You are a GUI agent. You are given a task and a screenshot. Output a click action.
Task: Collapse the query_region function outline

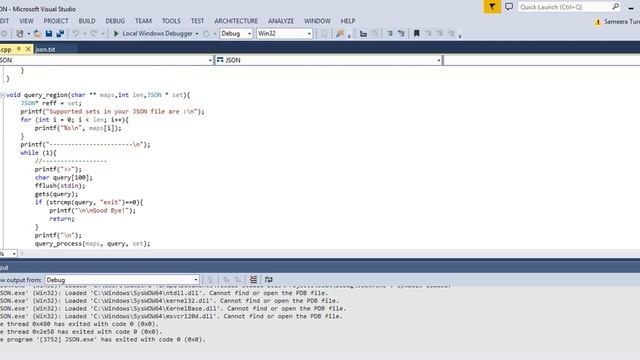tap(2, 95)
